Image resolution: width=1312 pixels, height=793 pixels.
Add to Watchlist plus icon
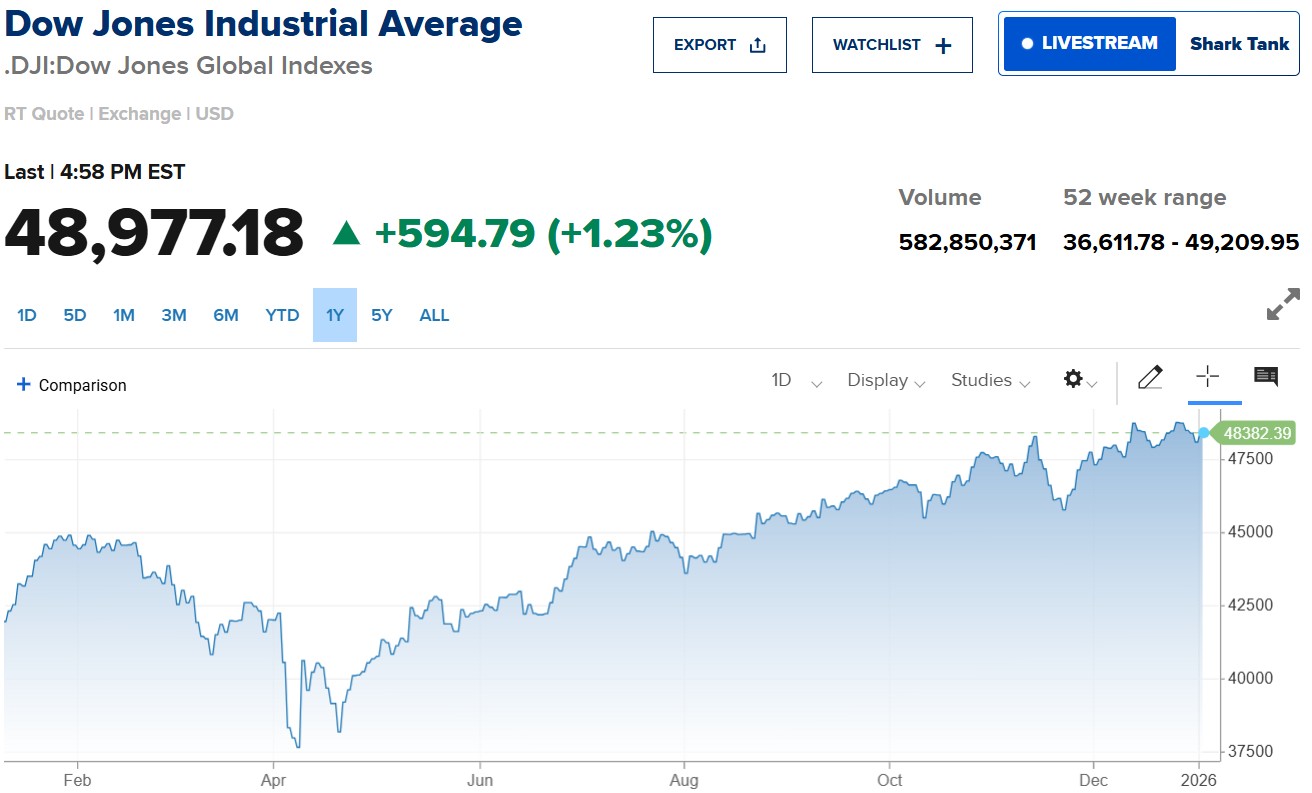tap(943, 45)
